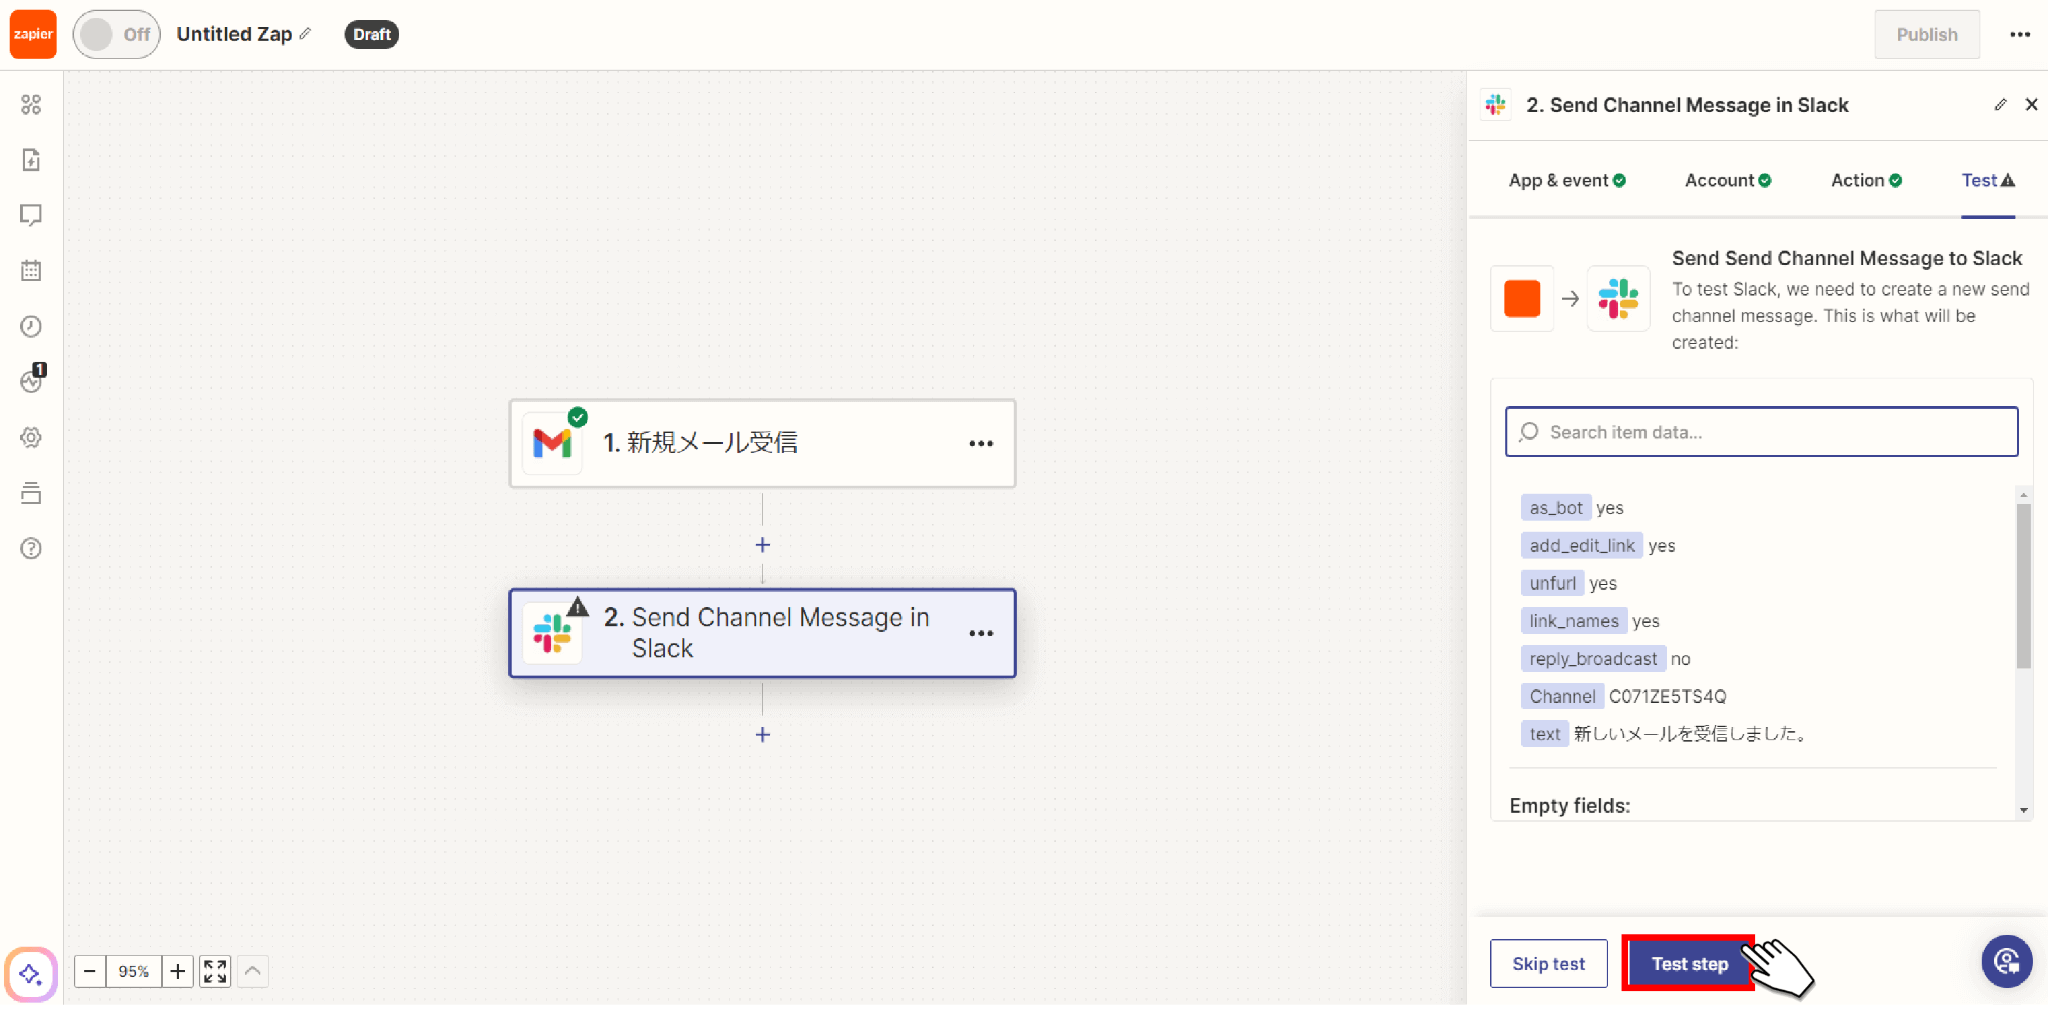
Task: Click the Draft status badge
Action: (x=371, y=34)
